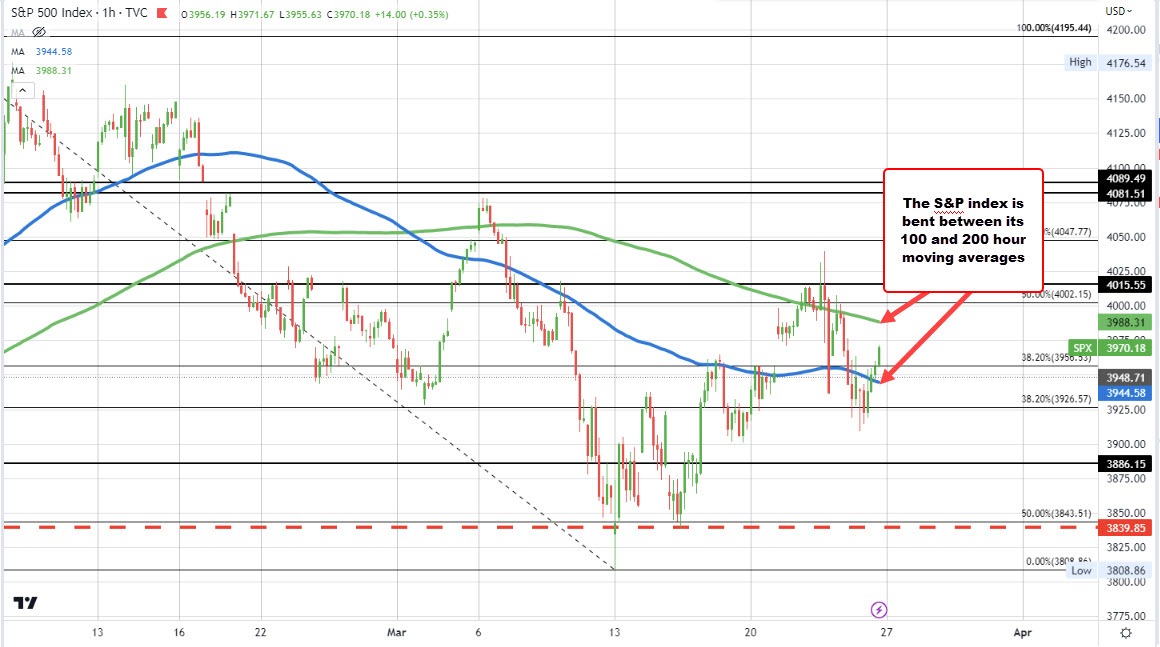The height and width of the screenshot is (647, 1160).
Task: Click the 4125.00 price axis tick
Action: tap(1125, 133)
